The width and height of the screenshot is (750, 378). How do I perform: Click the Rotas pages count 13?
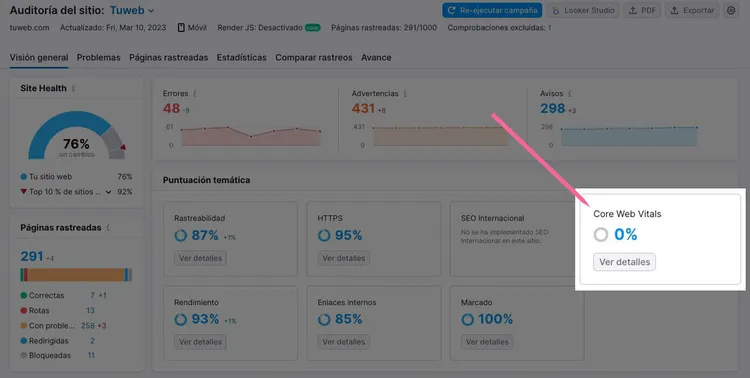(90, 311)
